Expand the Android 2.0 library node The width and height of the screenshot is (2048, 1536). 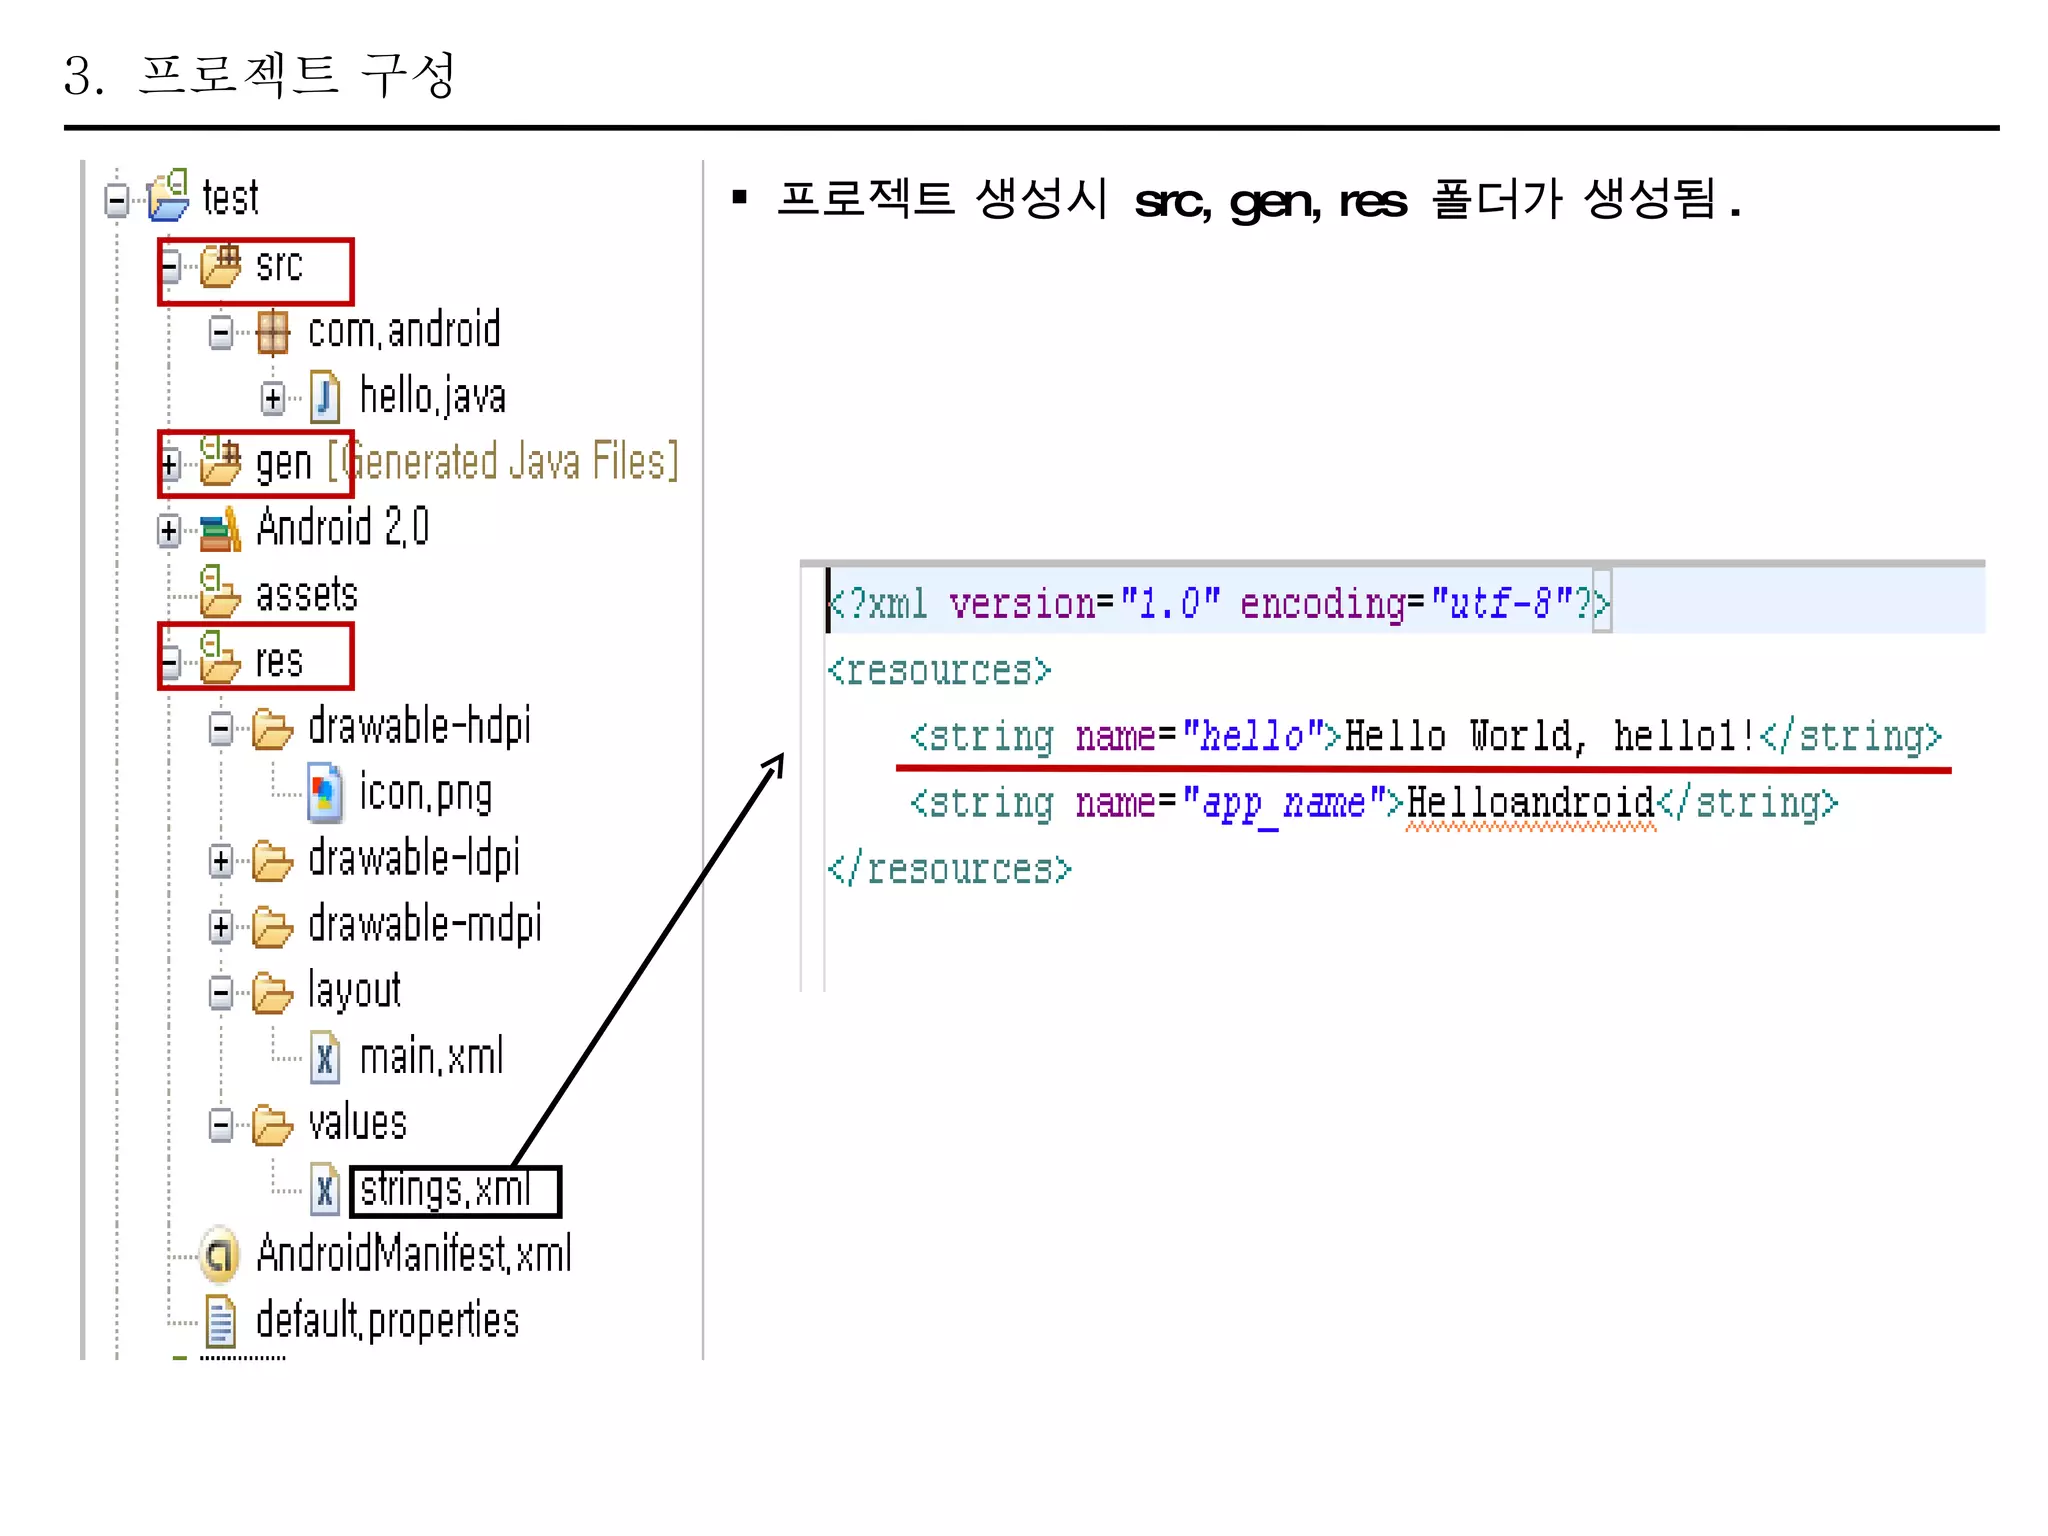point(169,531)
